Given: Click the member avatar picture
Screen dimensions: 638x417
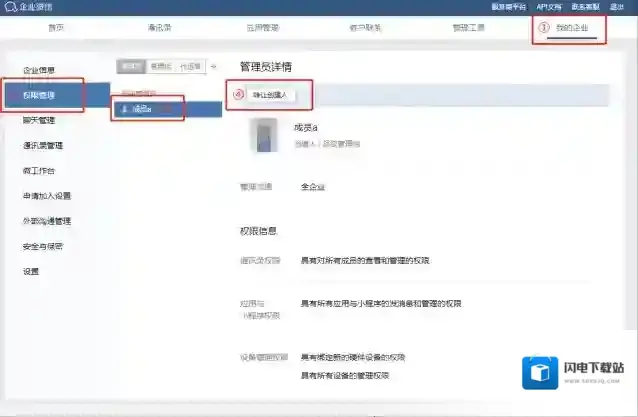Looking at the screenshot, I should [x=265, y=134].
